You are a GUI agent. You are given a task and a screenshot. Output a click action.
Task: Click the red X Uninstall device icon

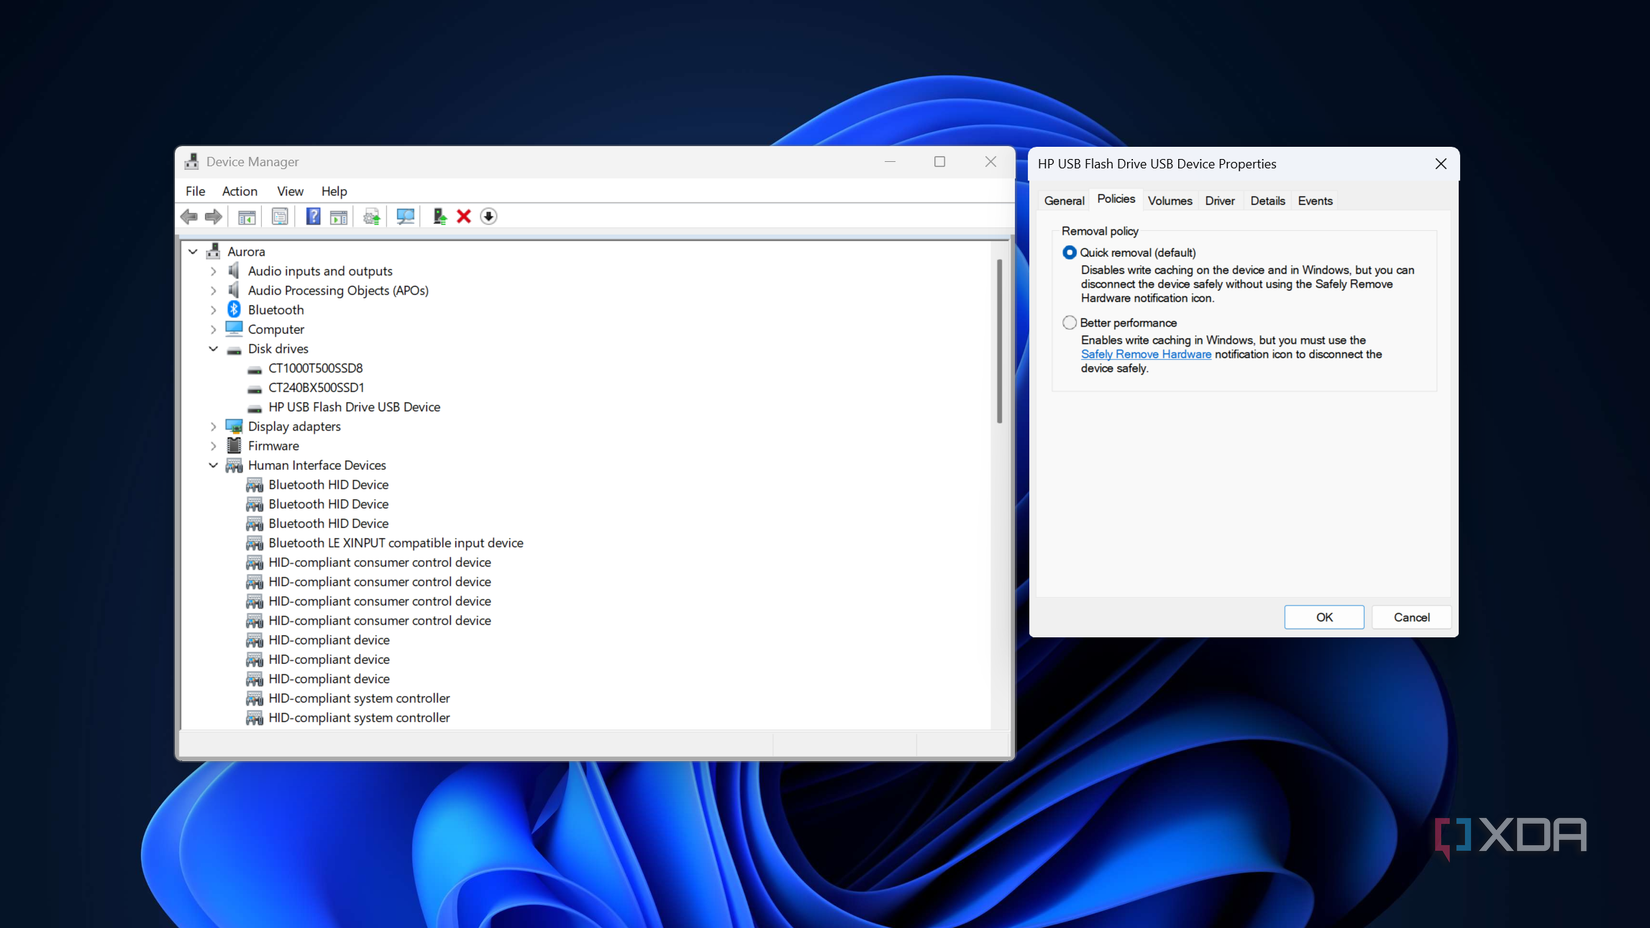click(x=464, y=216)
